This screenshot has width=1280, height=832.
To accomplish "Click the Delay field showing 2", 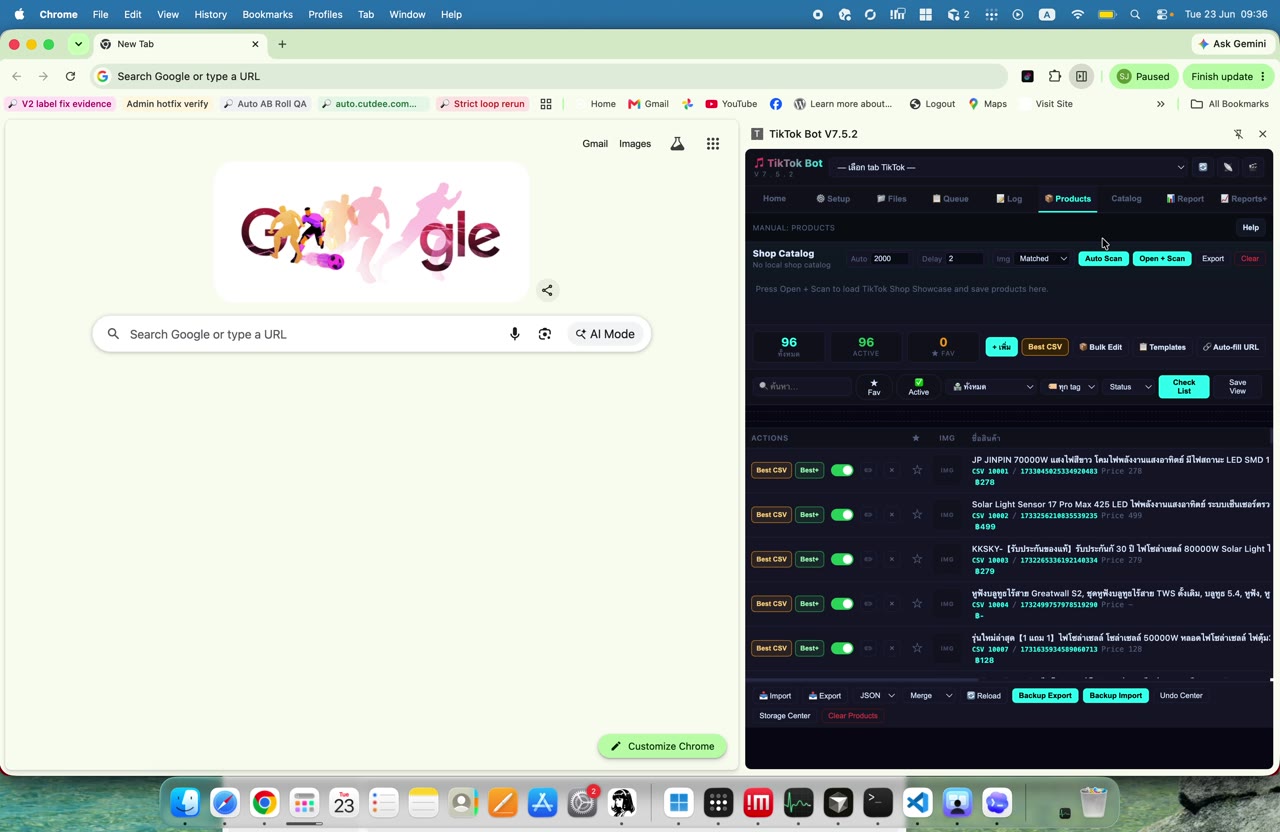I will pyautogui.click(x=963, y=259).
